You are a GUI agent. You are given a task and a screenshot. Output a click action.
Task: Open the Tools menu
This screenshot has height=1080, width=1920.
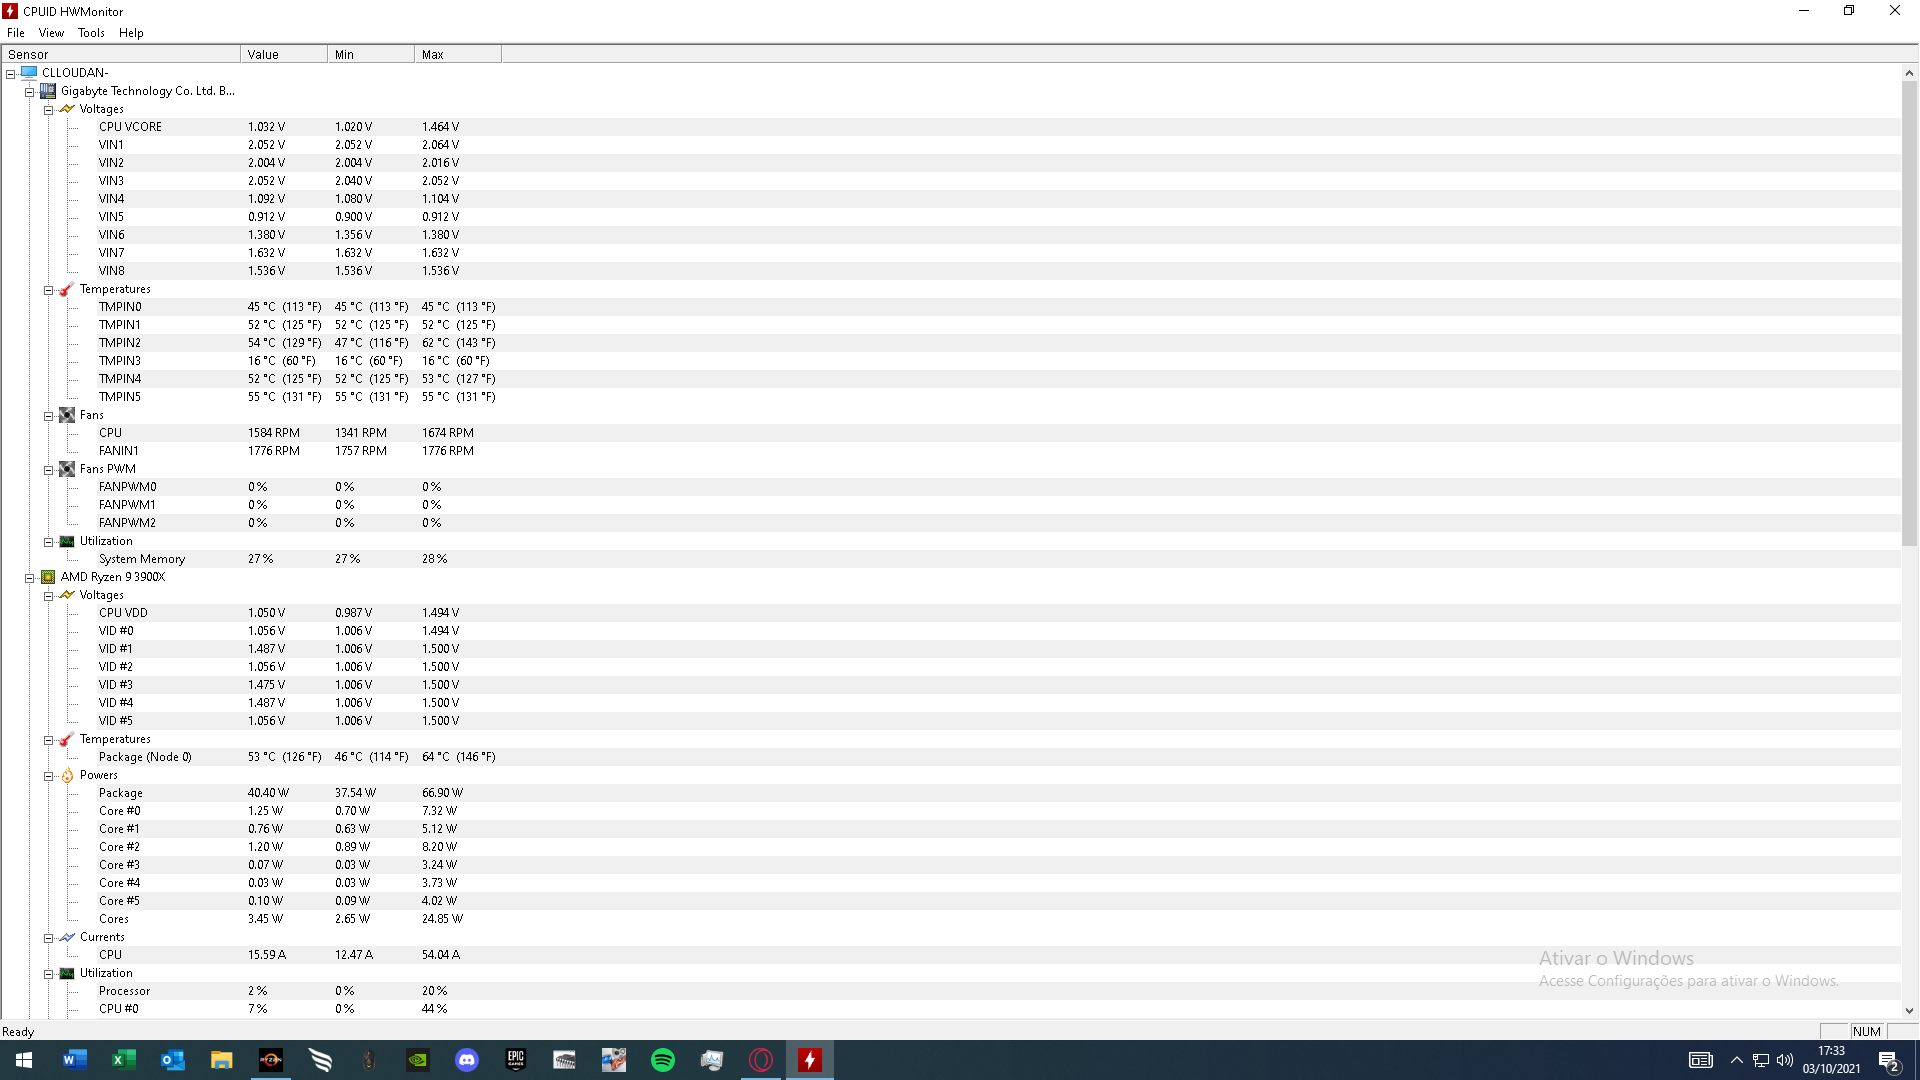tap(91, 32)
